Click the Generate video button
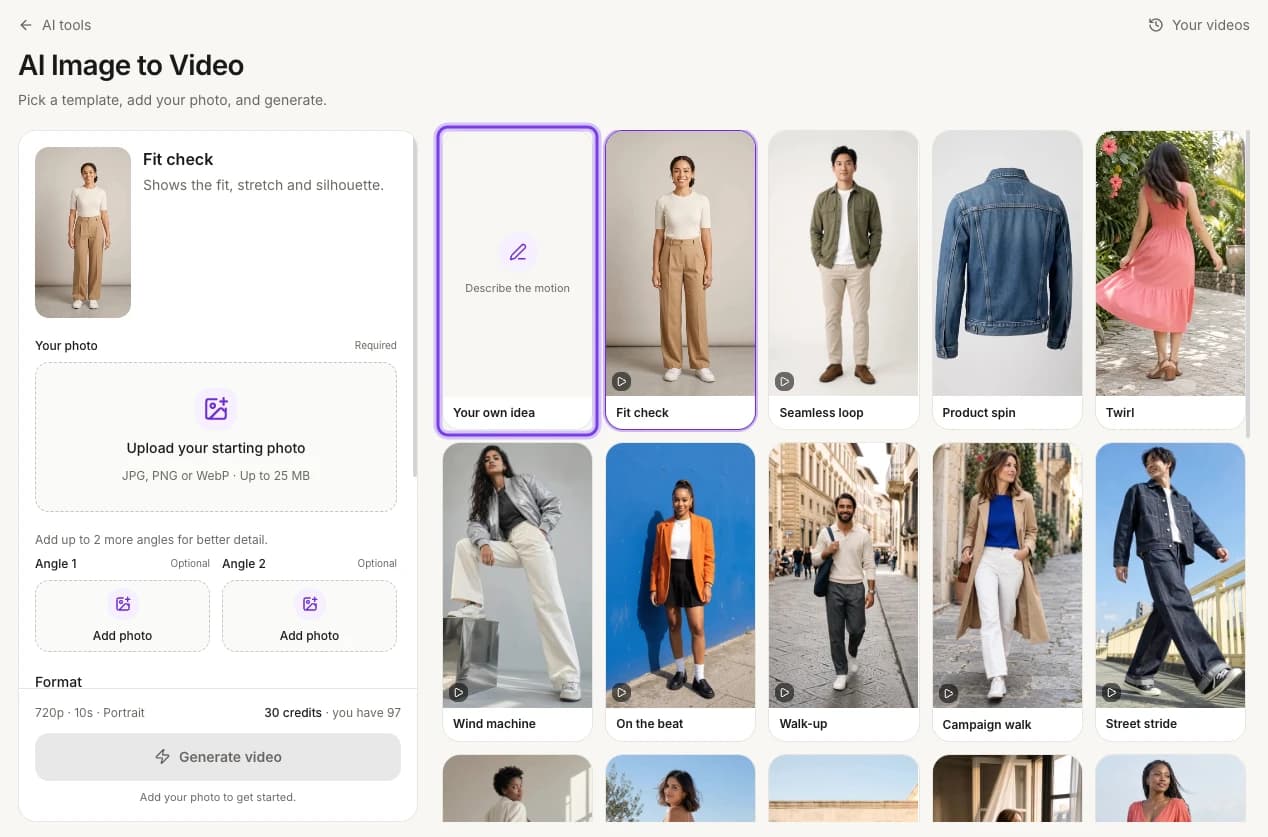The image size is (1268, 837). [218, 757]
